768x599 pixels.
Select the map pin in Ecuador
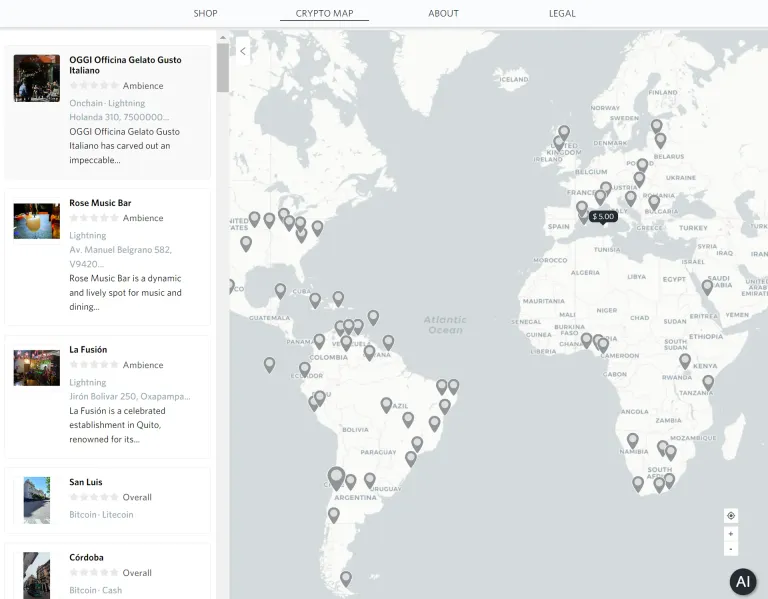point(305,370)
